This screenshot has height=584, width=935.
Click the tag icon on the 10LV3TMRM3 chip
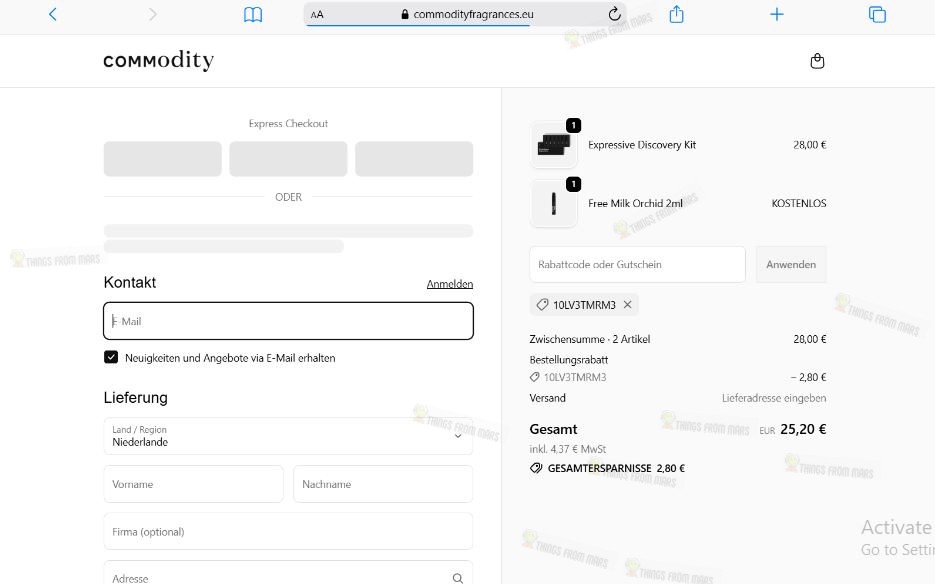(542, 305)
